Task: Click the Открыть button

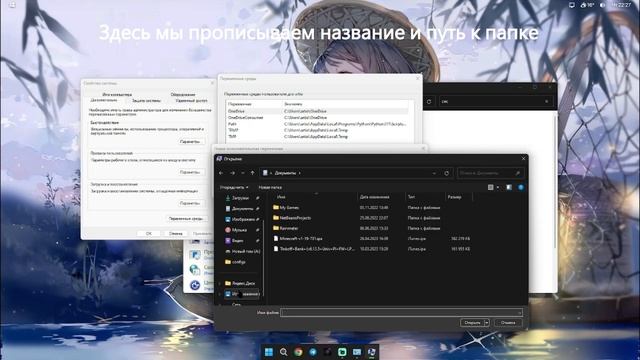Action: pos(472,323)
